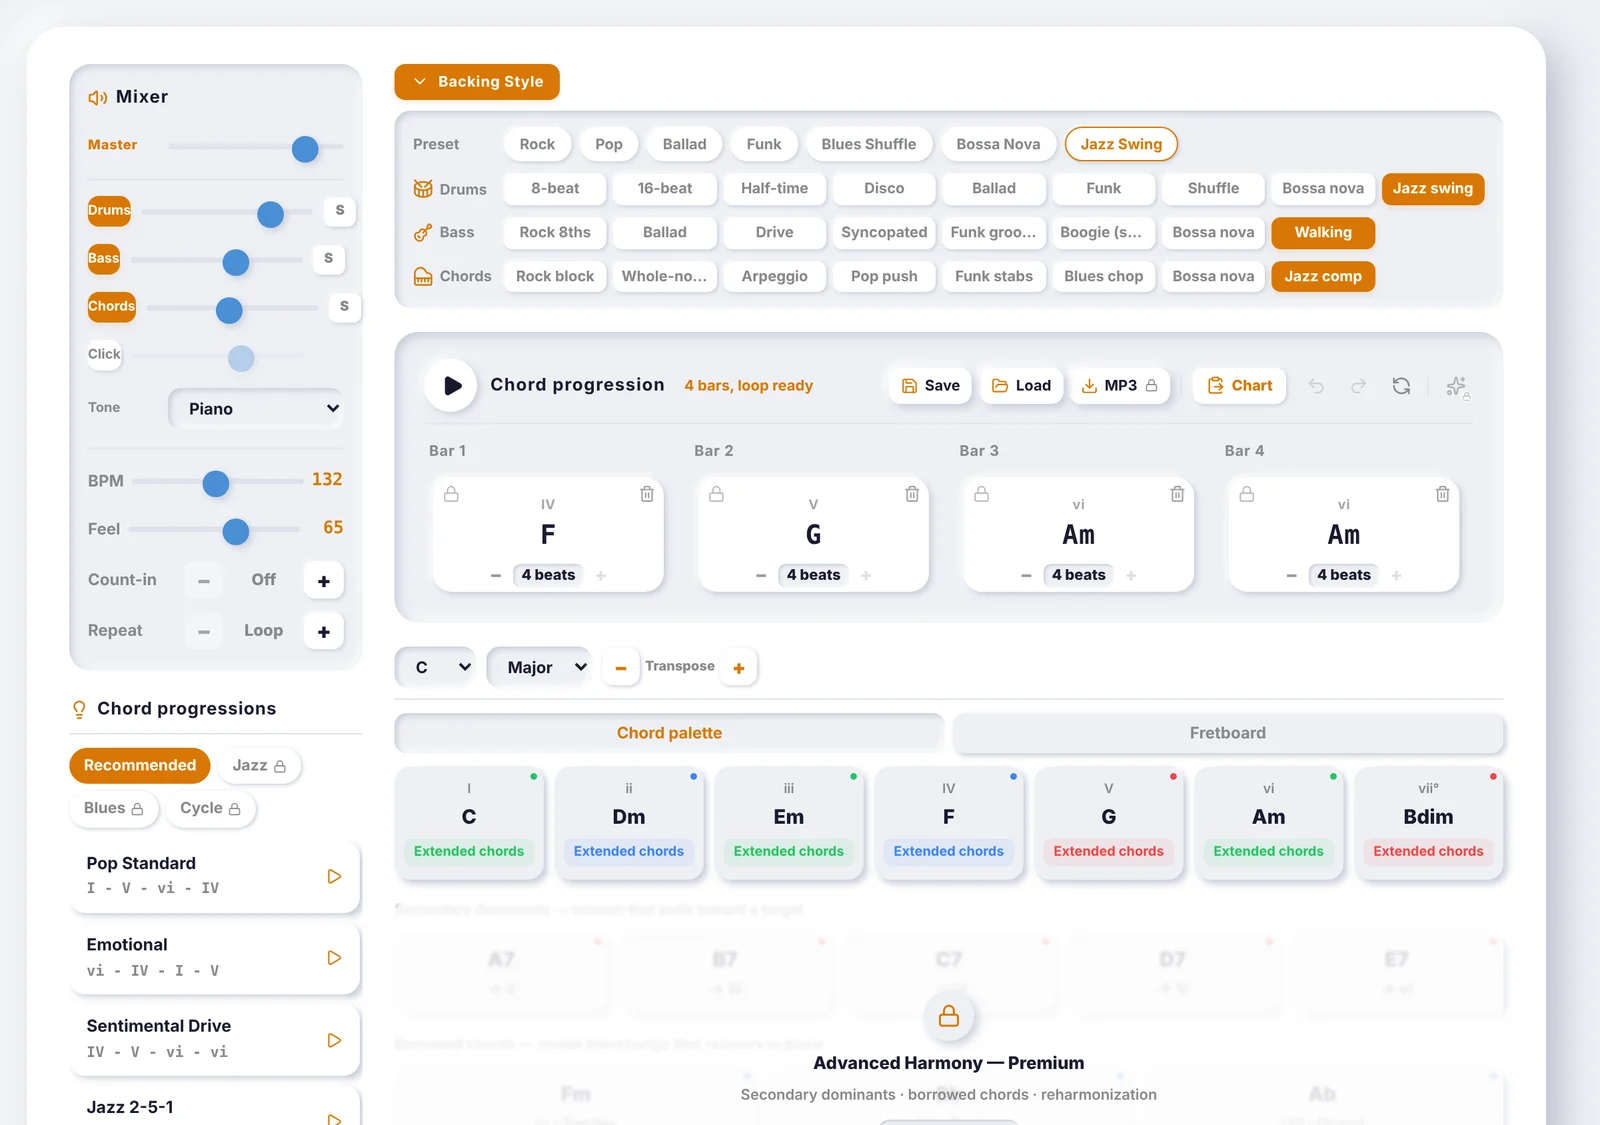Load a chord progression
This screenshot has width=1600, height=1125.
1021,386
